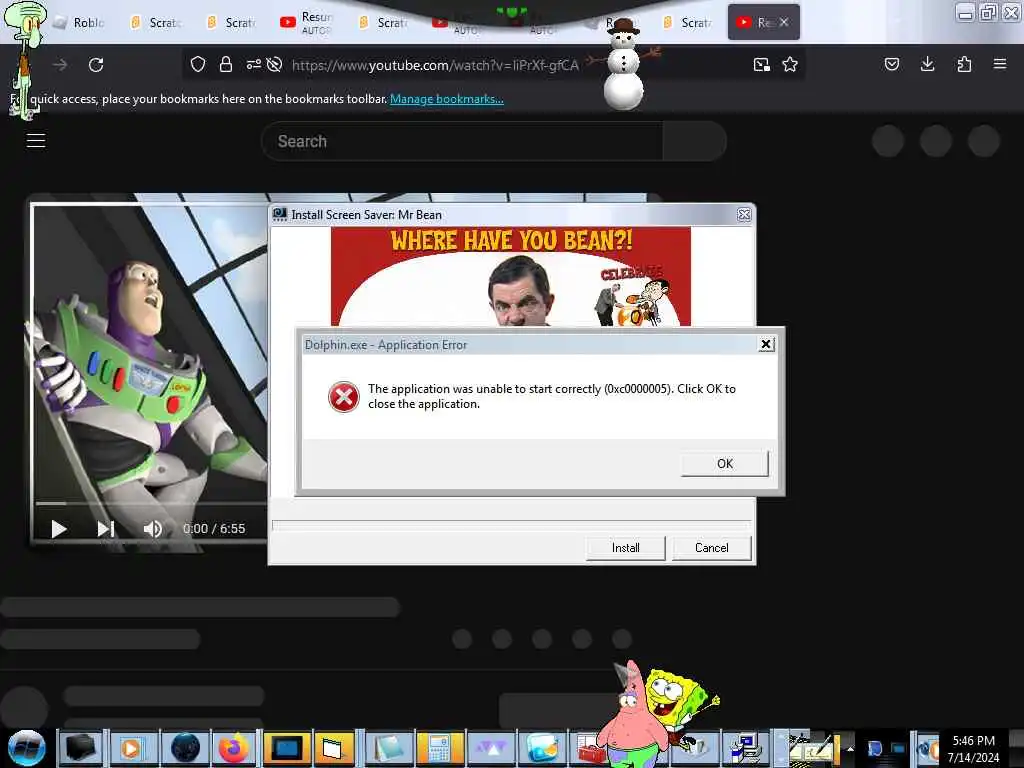This screenshot has width=1024, height=768.
Task: Click Install in the Mr Bean screen saver window
Action: point(625,548)
